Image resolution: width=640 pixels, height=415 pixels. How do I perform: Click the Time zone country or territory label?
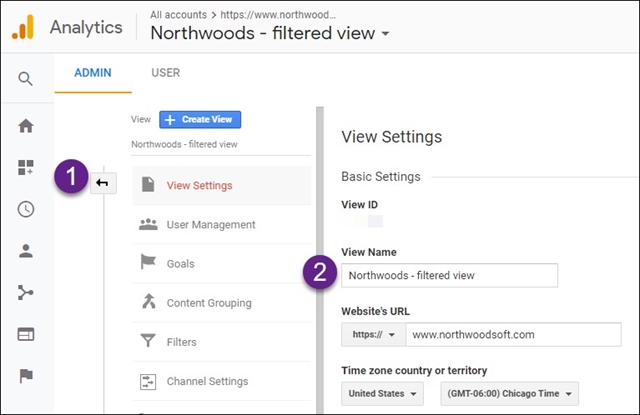414,371
